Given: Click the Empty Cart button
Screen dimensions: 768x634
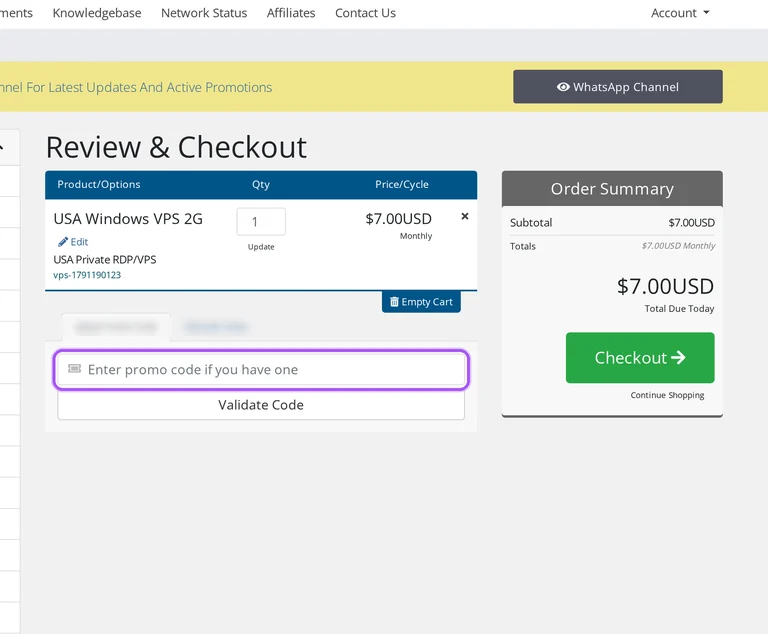Looking at the screenshot, I should click(421, 302).
